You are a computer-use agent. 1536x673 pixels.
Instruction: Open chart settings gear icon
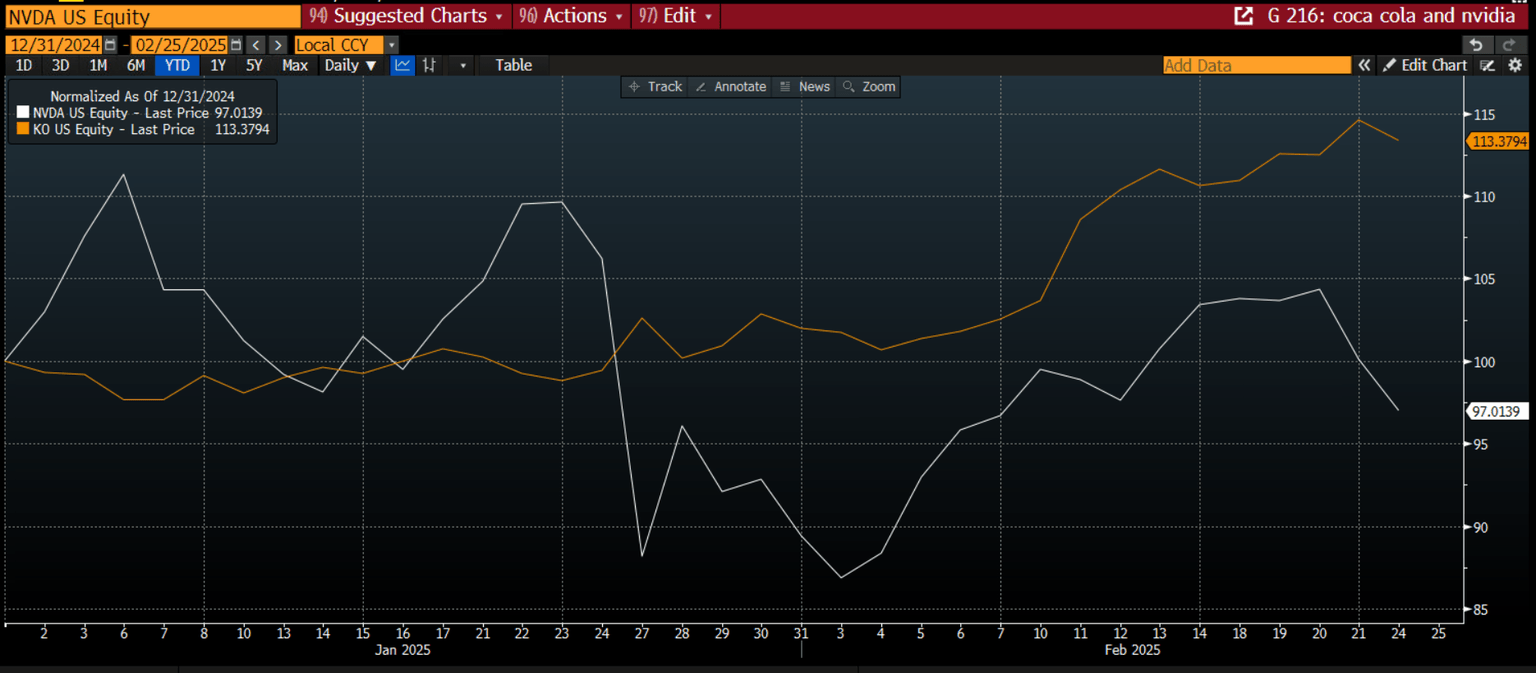point(1515,65)
